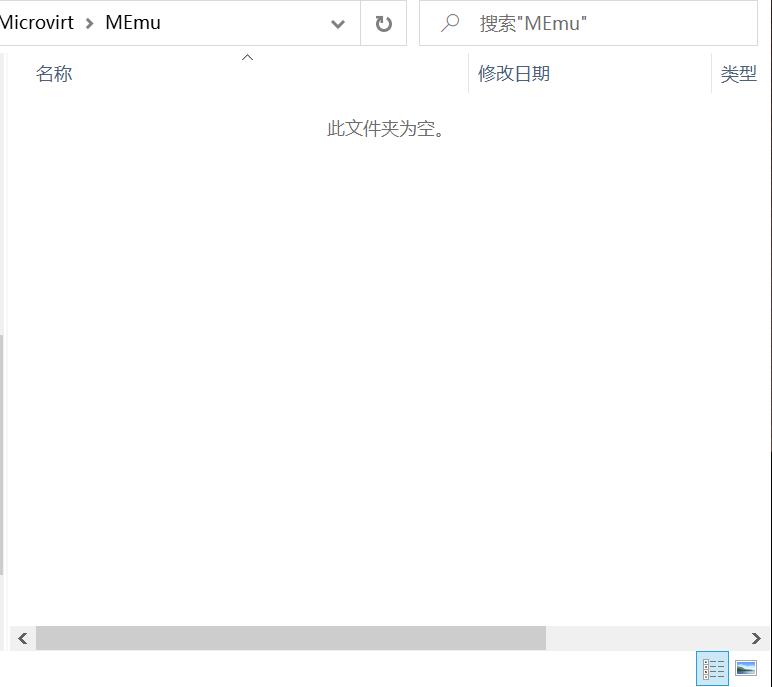The height and width of the screenshot is (687, 772).
Task: Click the magnifier icon in the search box
Action: [450, 23]
